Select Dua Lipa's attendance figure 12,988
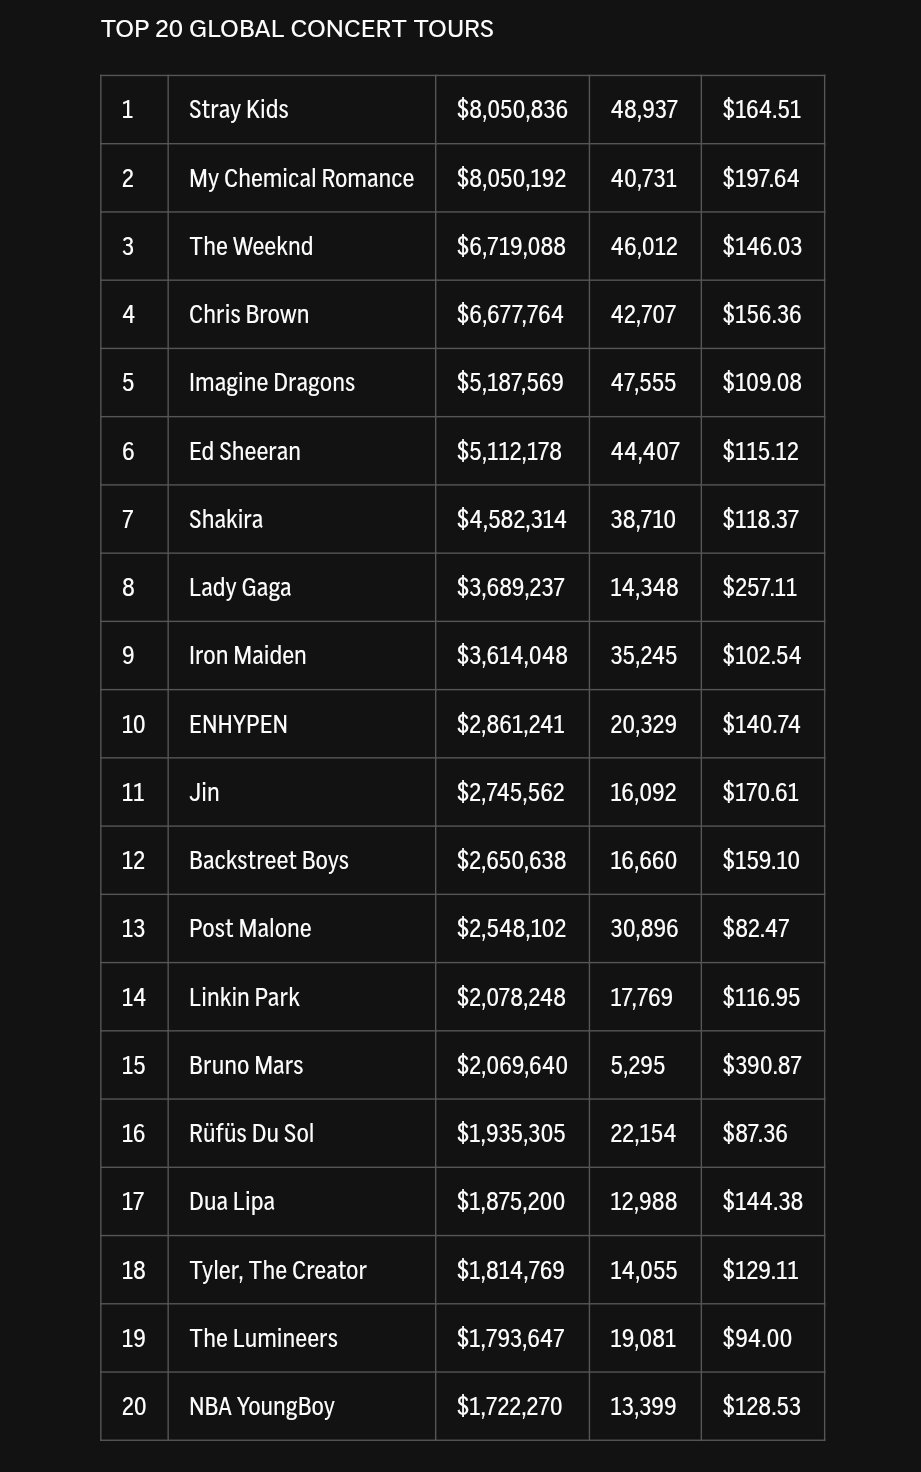This screenshot has width=921, height=1472. click(643, 1201)
